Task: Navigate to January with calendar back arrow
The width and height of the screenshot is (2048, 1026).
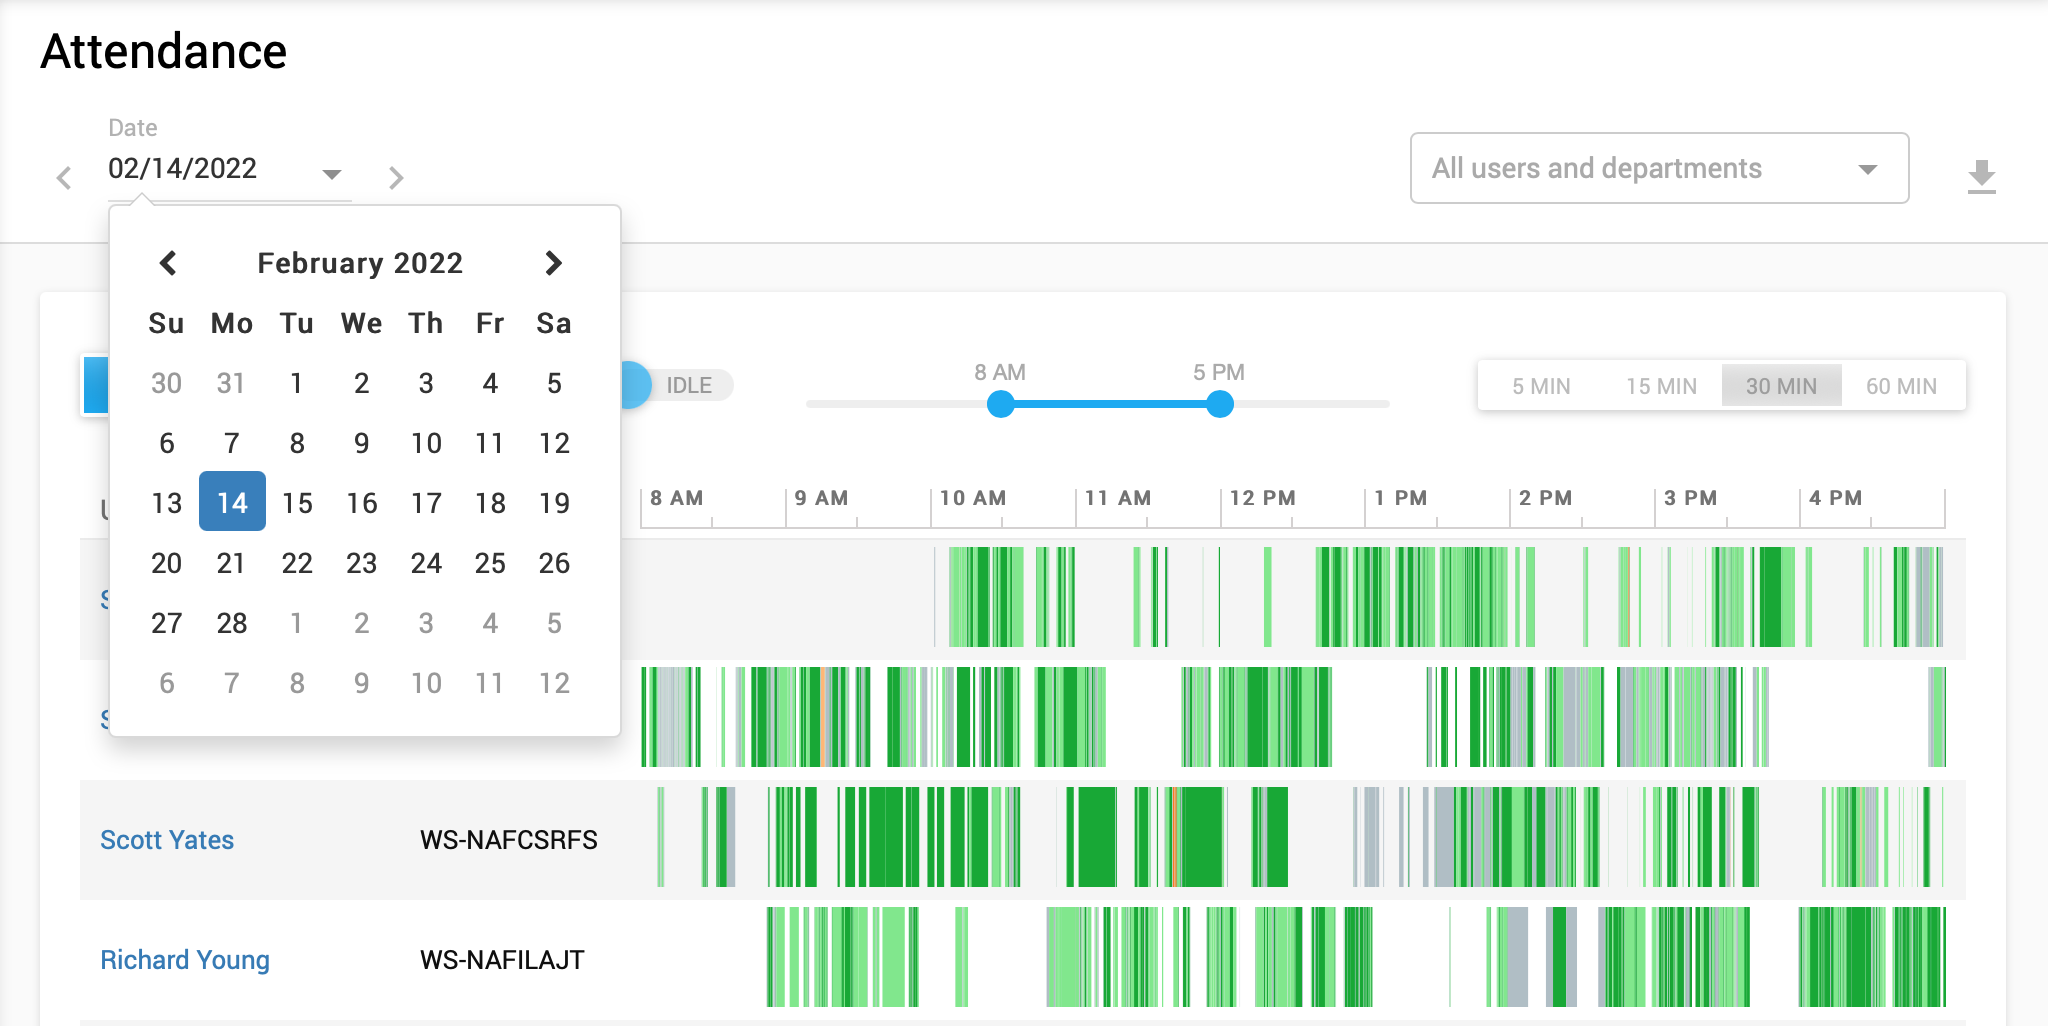Action: 168,262
